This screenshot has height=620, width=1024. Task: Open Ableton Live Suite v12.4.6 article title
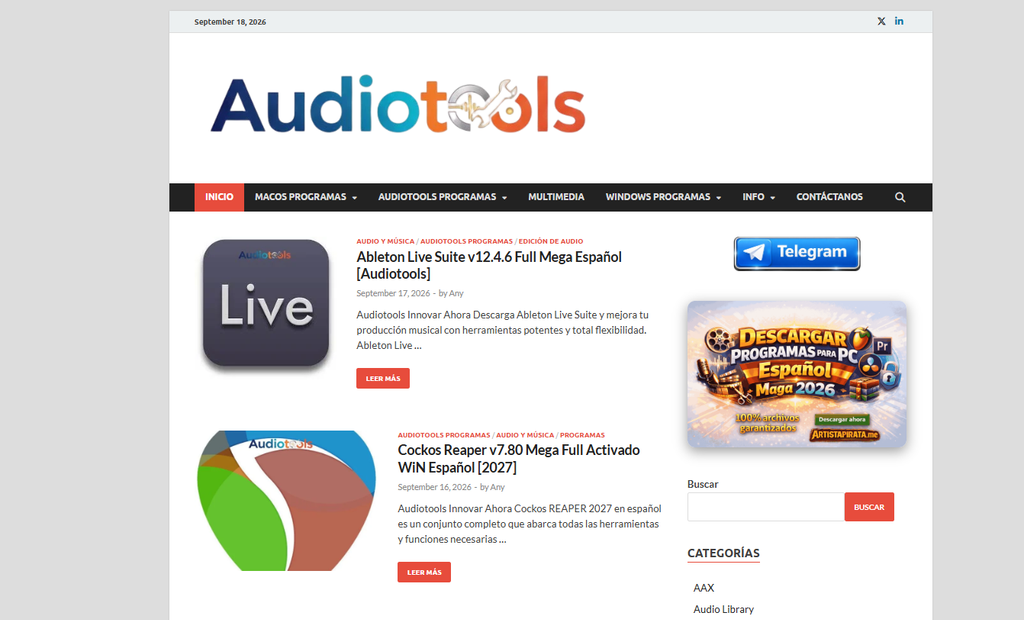(488, 265)
